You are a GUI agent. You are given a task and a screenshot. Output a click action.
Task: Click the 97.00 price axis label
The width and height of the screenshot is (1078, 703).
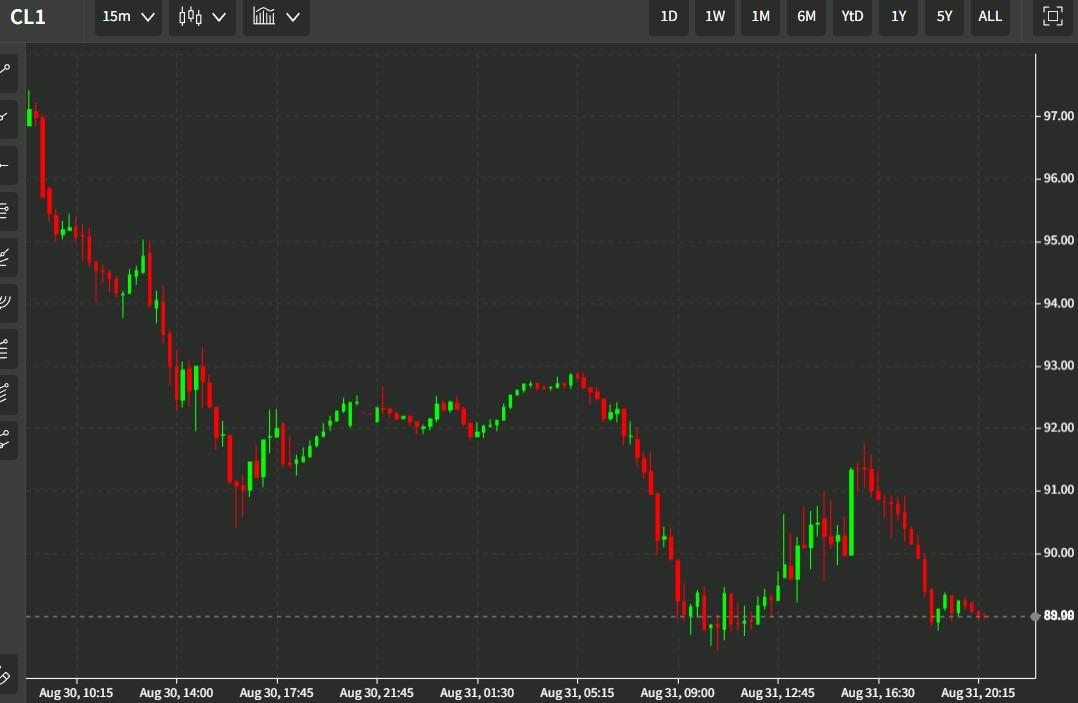pyautogui.click(x=1059, y=116)
